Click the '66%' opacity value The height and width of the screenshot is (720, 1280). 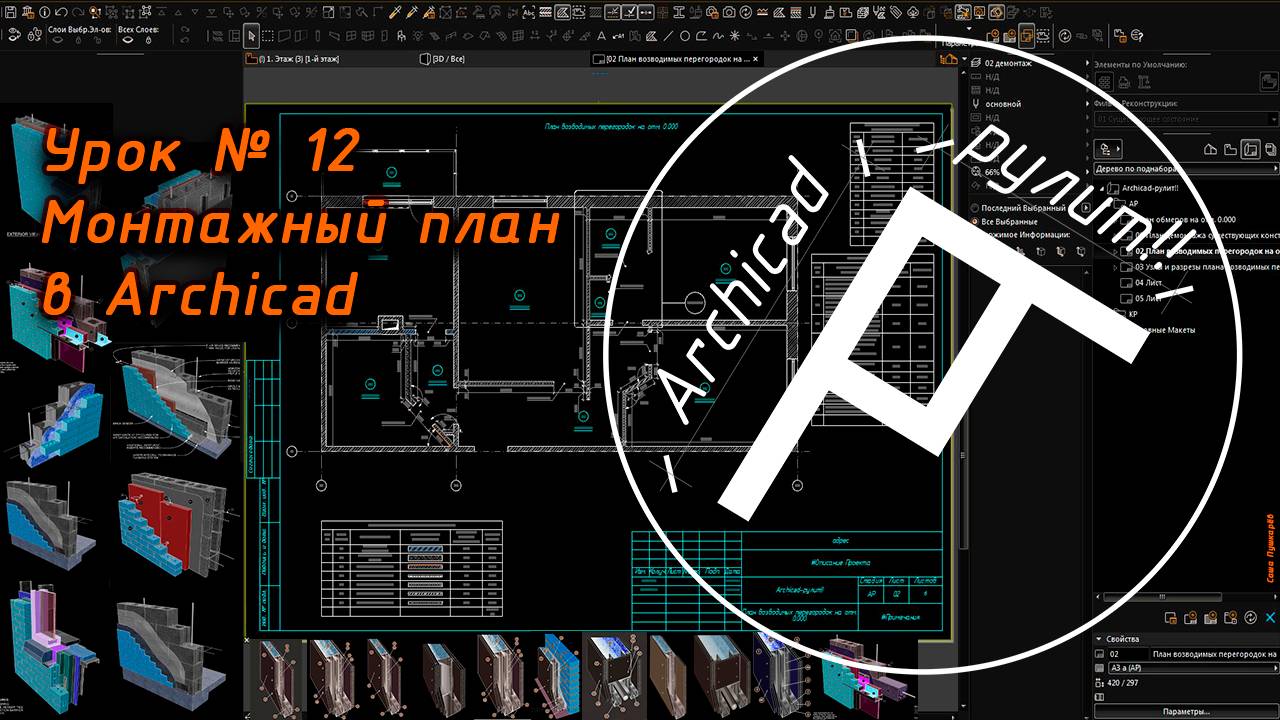(993, 172)
